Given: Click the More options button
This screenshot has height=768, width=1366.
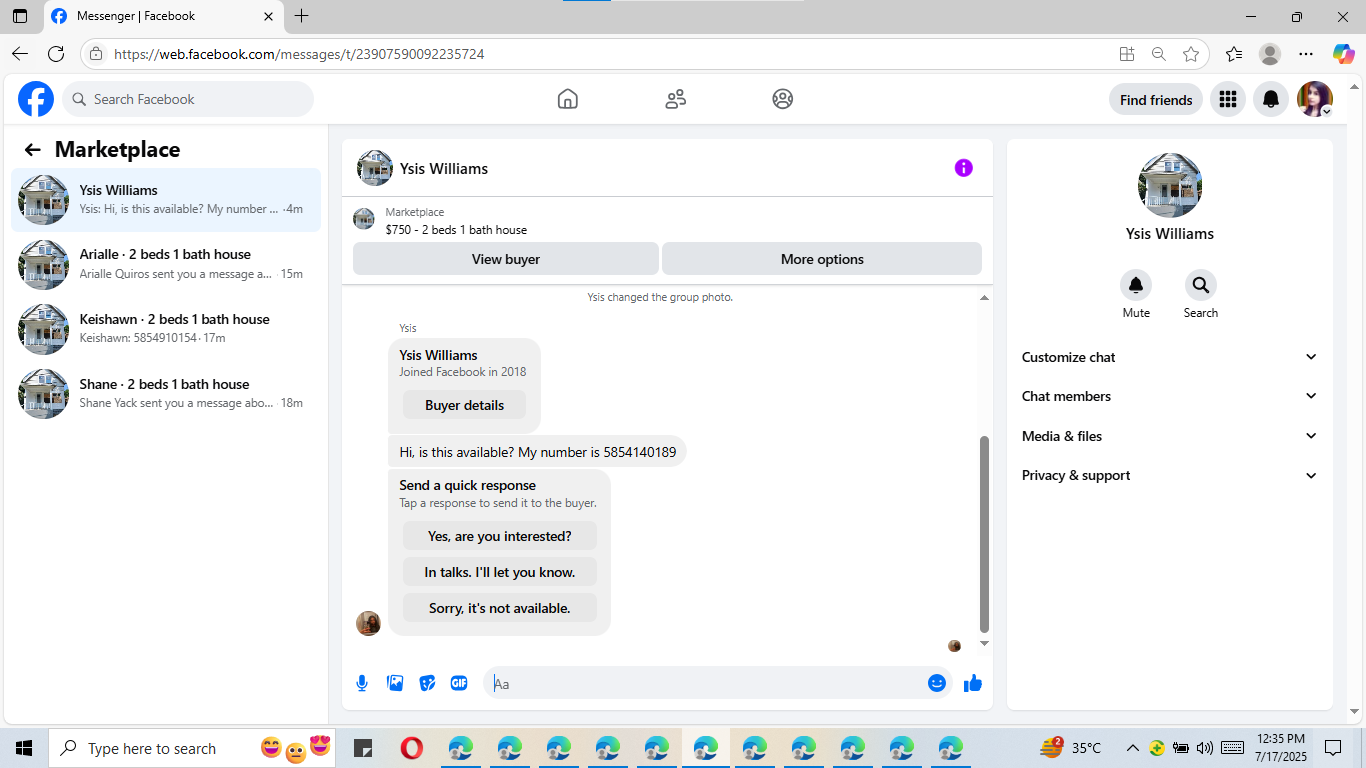Looking at the screenshot, I should pyautogui.click(x=822, y=259).
